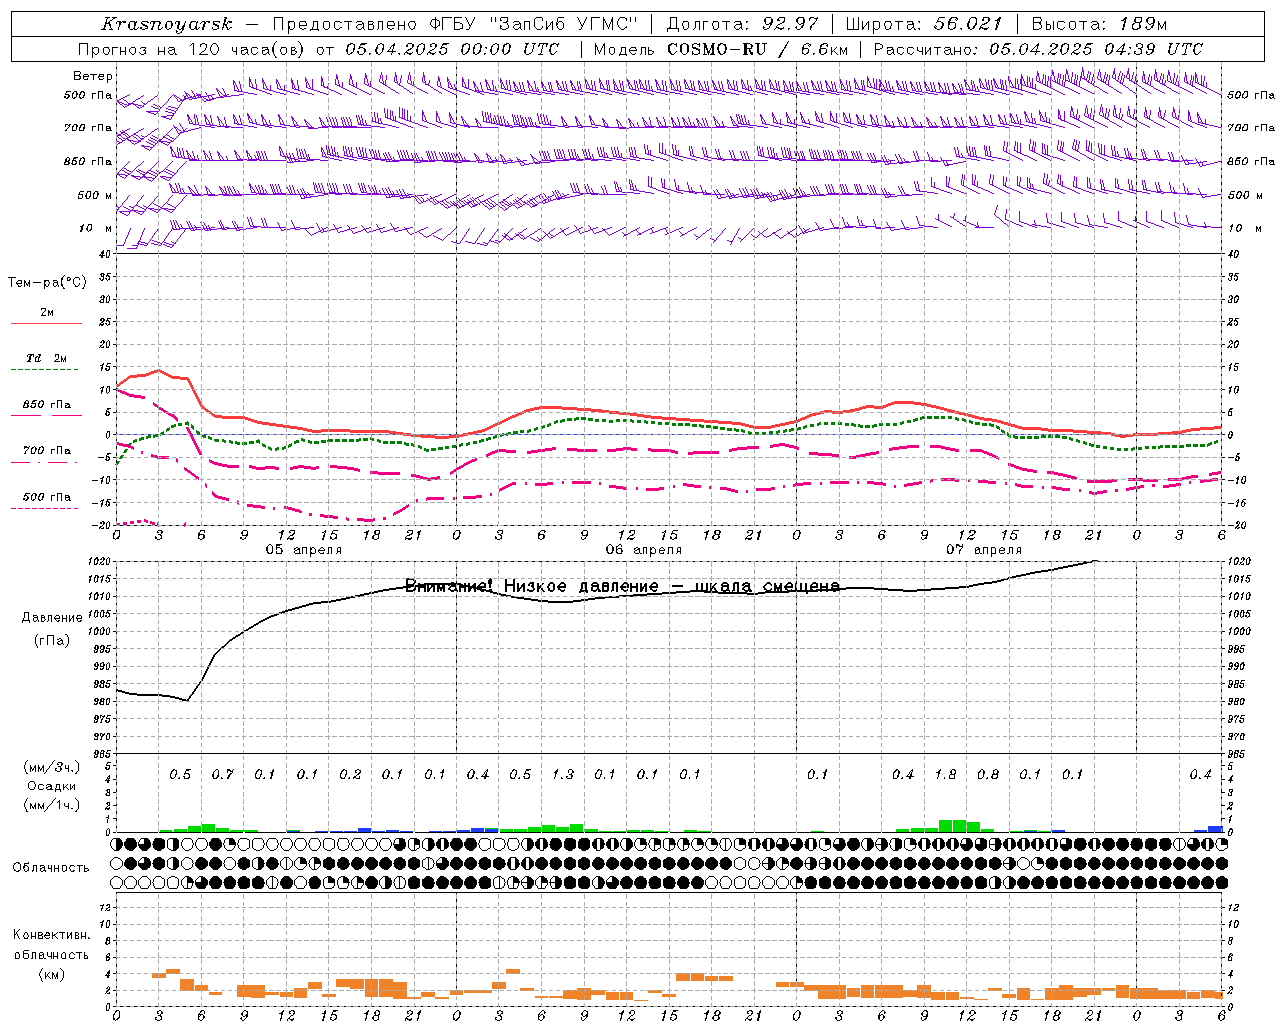Select the 'Долгота: 92.97' longitude value
1280x1024 pixels.
click(742, 24)
